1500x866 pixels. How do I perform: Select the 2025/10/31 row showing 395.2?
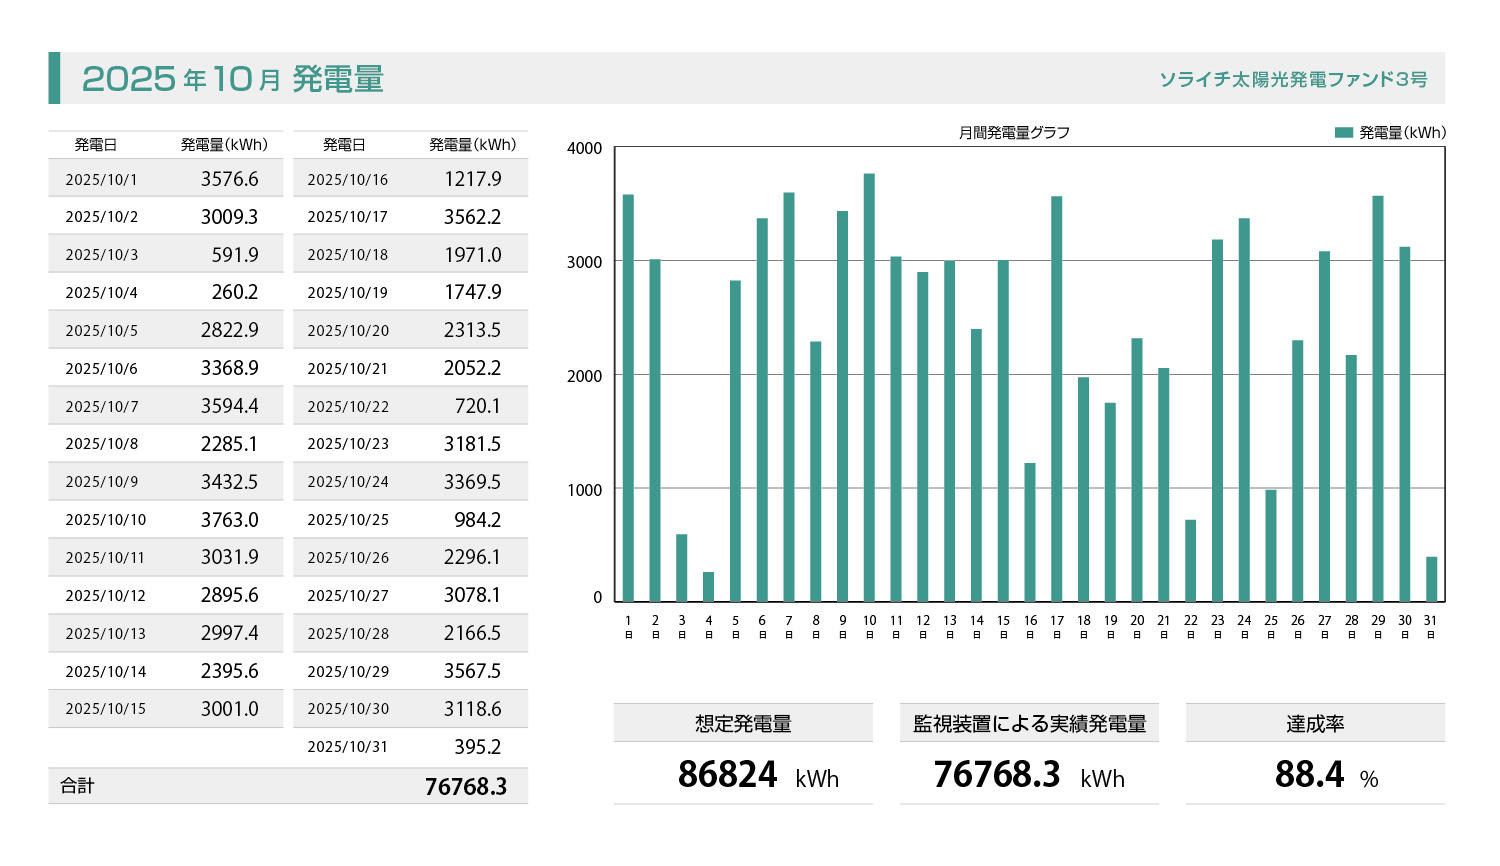(x=410, y=747)
